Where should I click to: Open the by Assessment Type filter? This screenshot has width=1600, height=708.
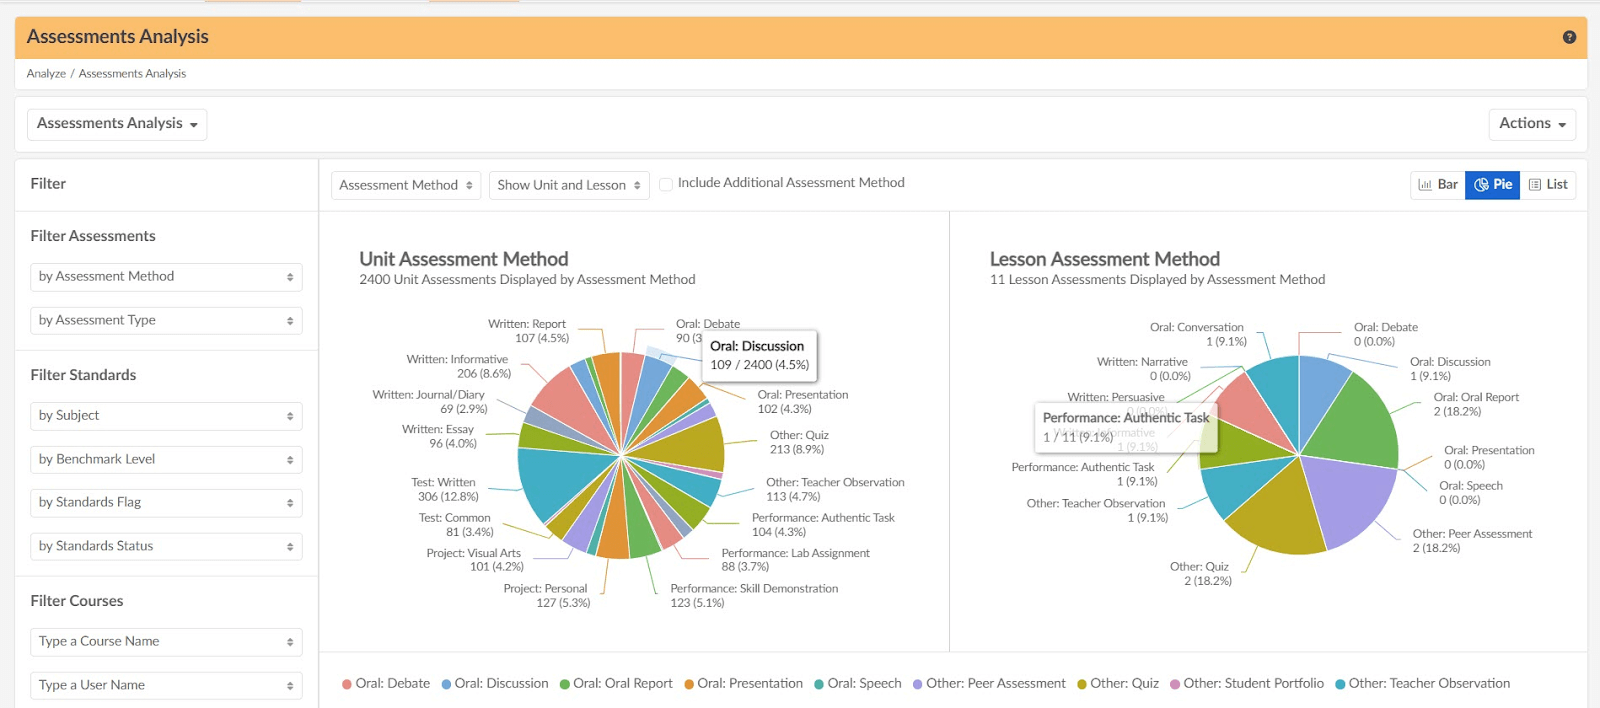pyautogui.click(x=166, y=321)
